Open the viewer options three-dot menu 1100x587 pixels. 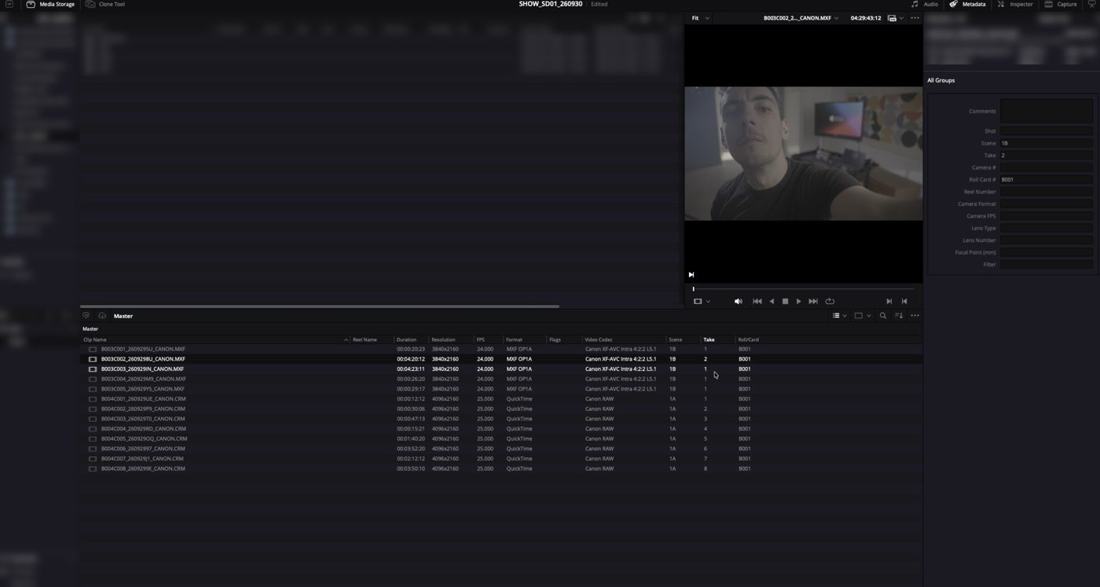[x=915, y=18]
